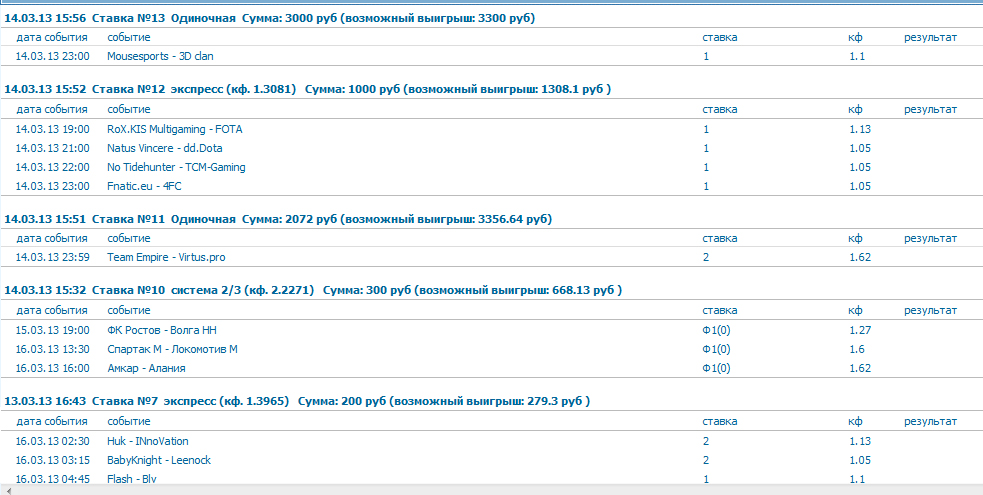Click date 14.03.13 22:00 in No Tidehunter row

coord(53,167)
